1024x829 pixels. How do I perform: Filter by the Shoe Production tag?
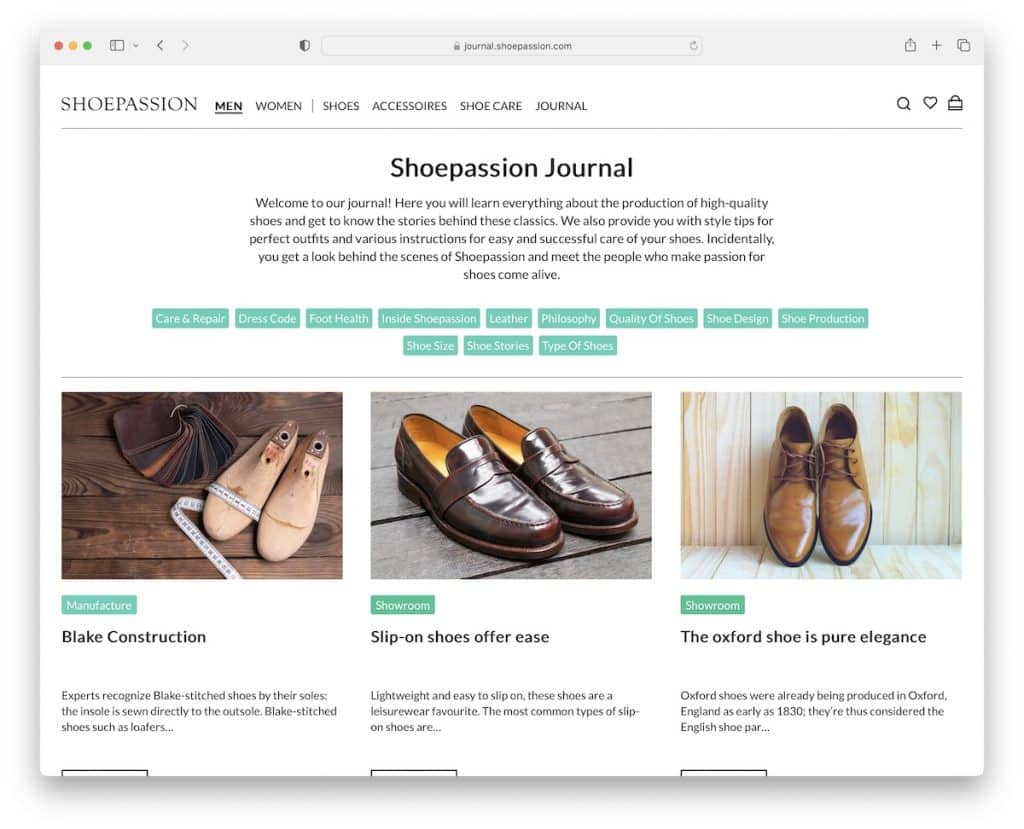[823, 319]
